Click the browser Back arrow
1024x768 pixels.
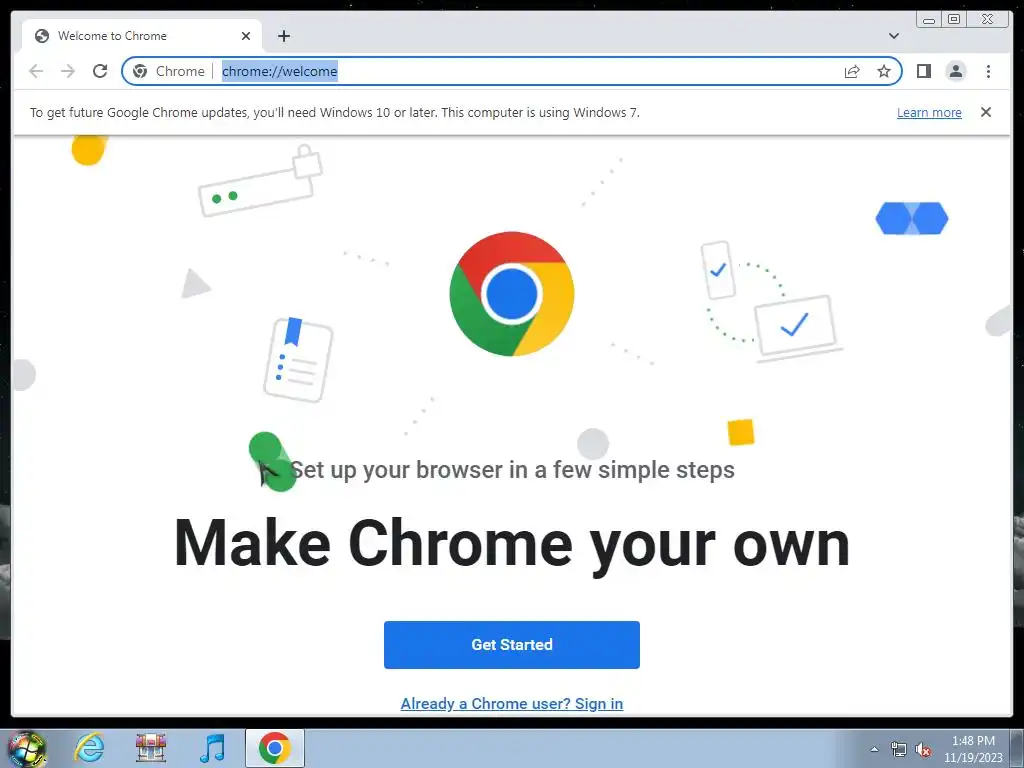pyautogui.click(x=36, y=71)
